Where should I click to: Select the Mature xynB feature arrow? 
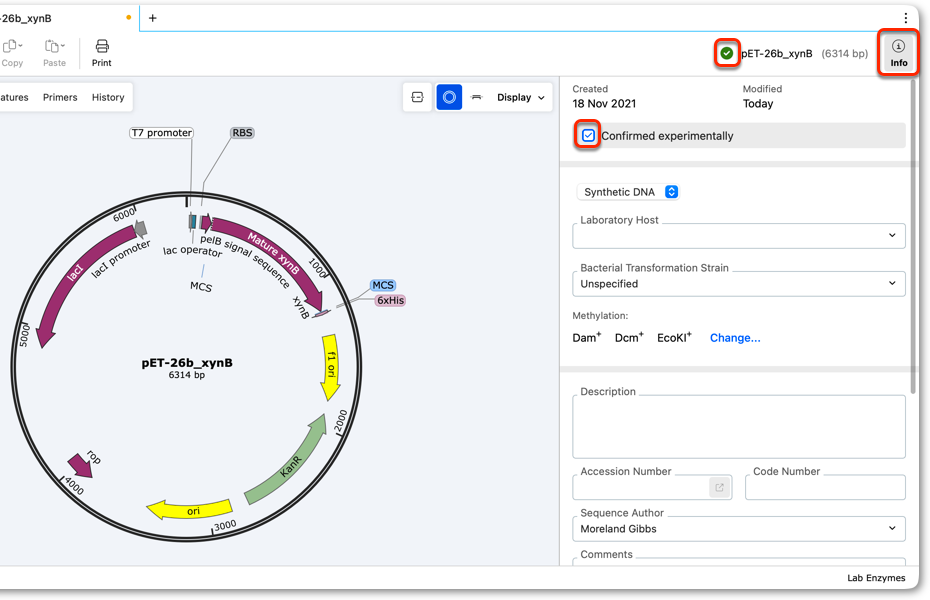tap(271, 257)
